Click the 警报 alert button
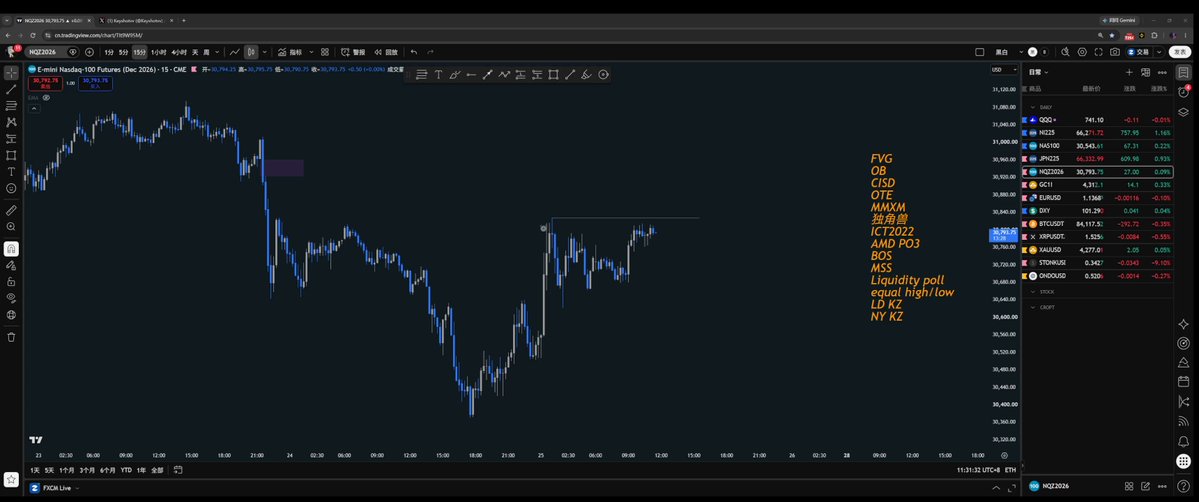Screen dimensions: 1199x502 pos(353,52)
